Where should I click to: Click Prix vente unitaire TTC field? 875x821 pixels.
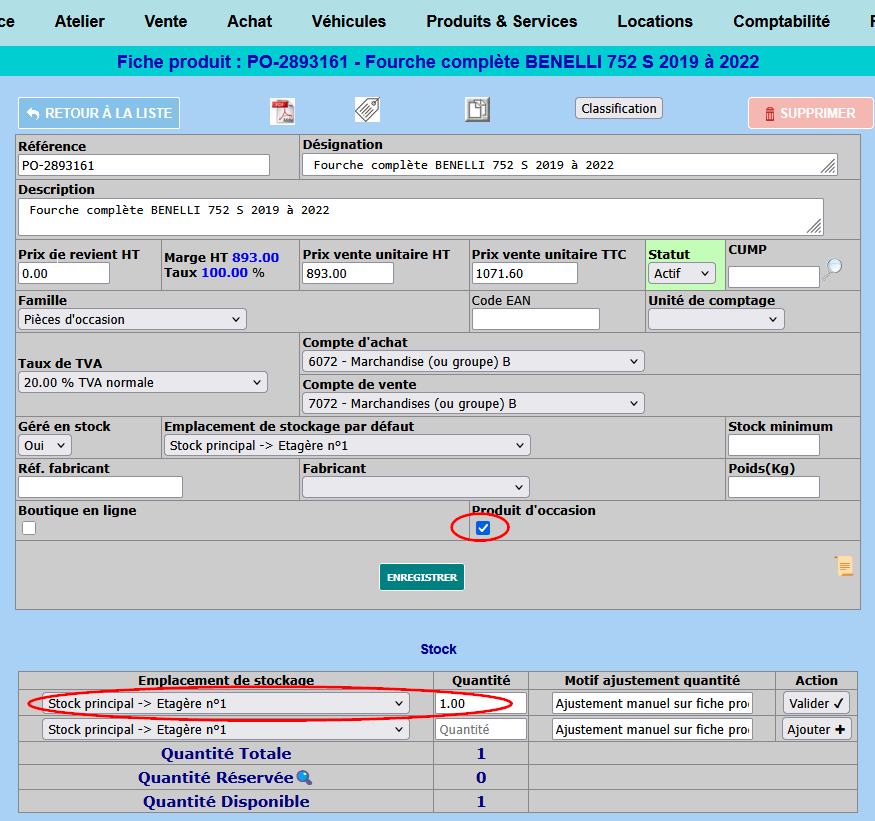[525, 273]
